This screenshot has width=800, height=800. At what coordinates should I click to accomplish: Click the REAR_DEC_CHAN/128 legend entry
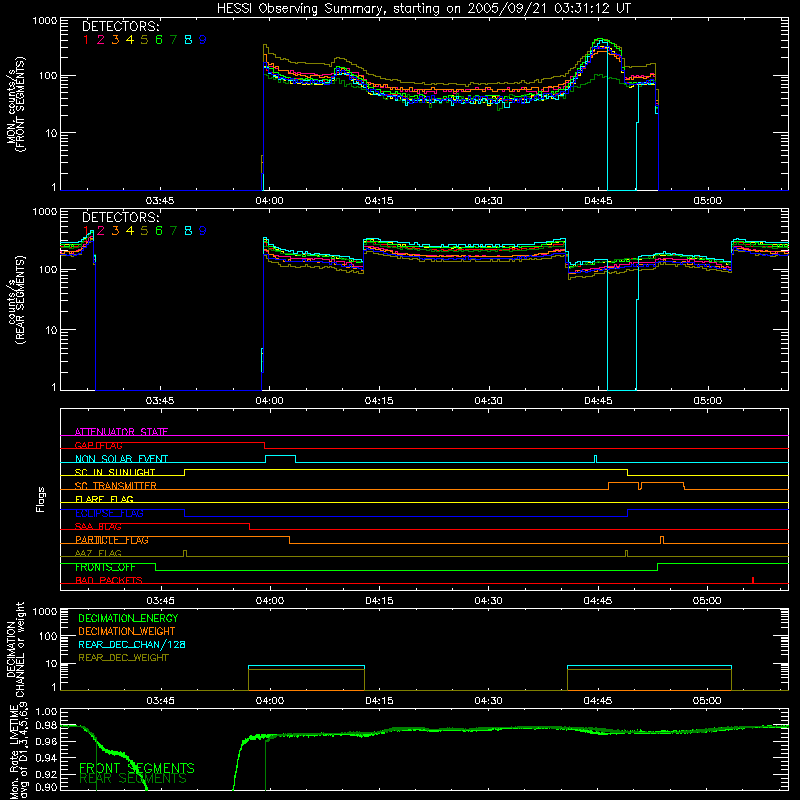pyautogui.click(x=132, y=644)
